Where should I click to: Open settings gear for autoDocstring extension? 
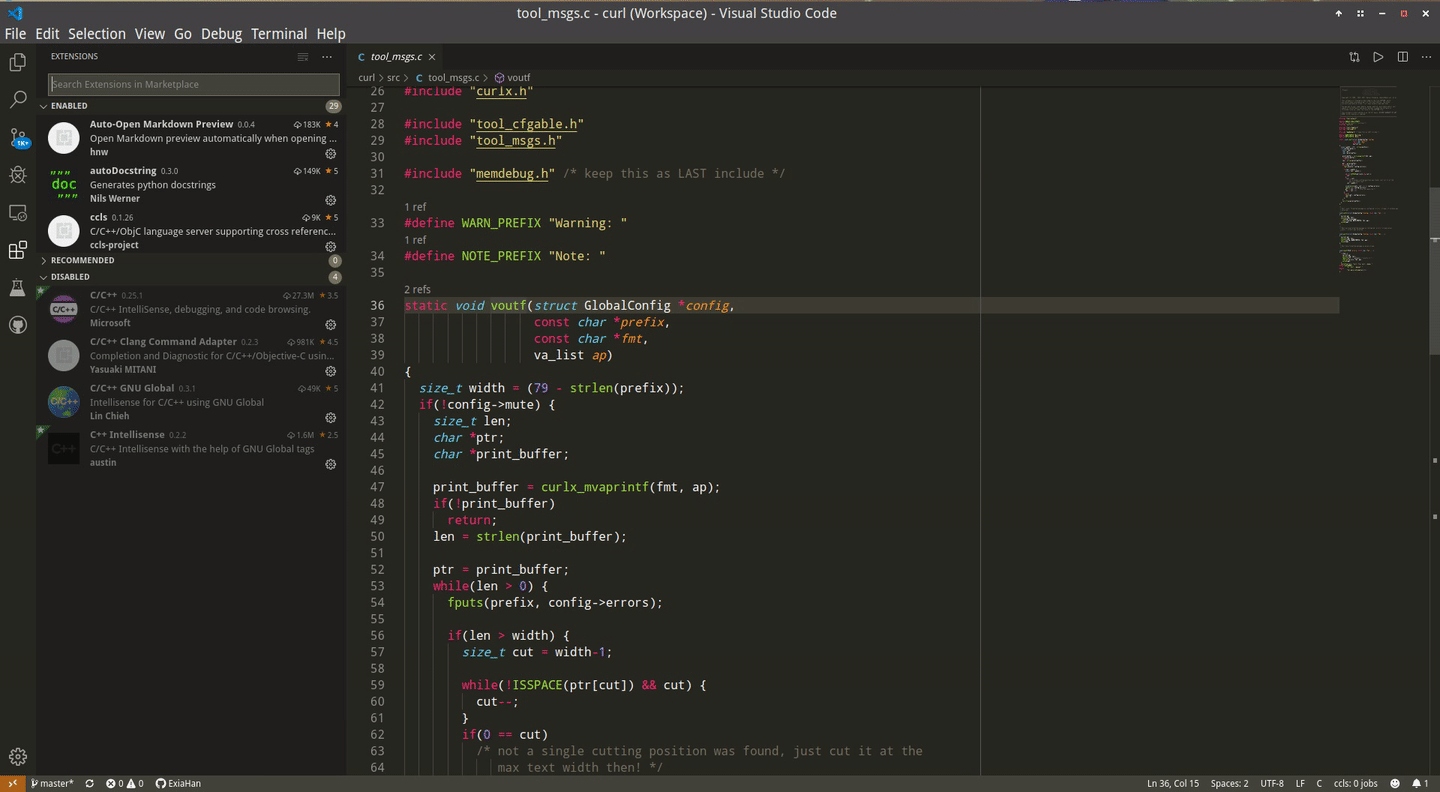330,200
